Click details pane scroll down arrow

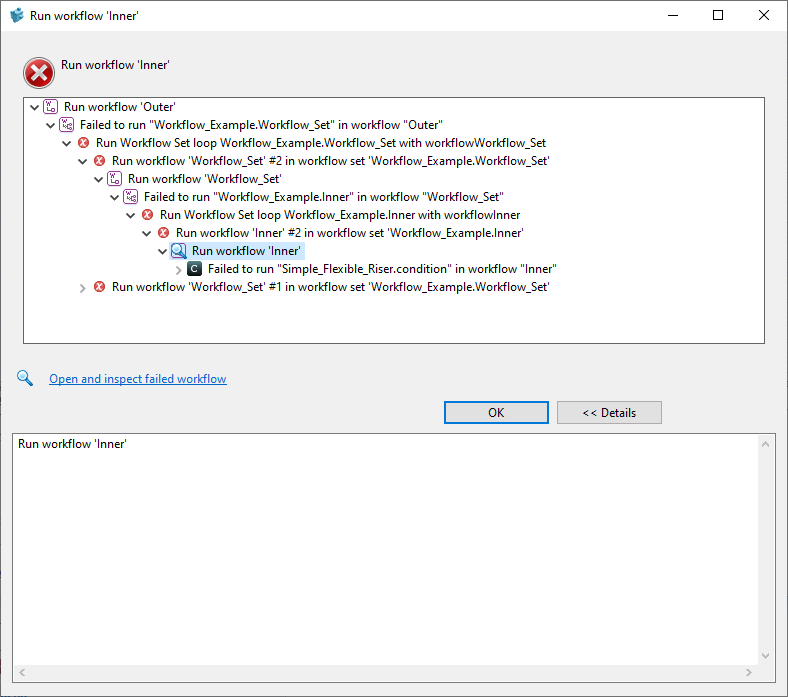[x=765, y=656]
